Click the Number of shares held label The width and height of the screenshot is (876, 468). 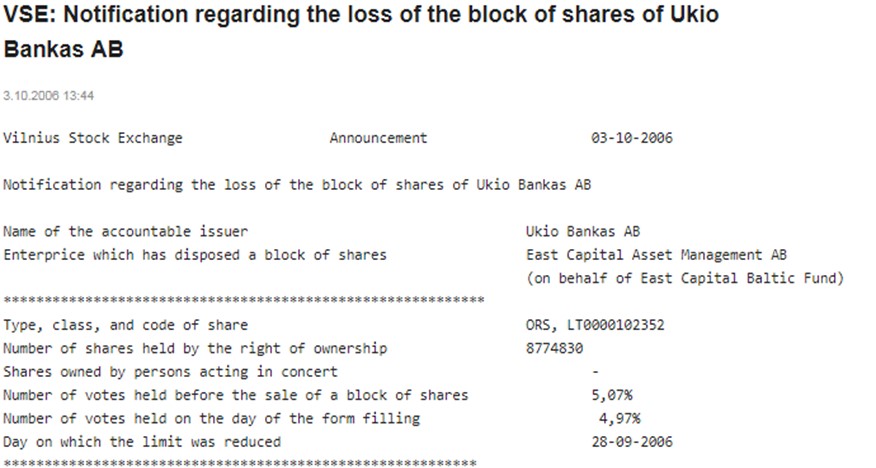click(x=195, y=349)
